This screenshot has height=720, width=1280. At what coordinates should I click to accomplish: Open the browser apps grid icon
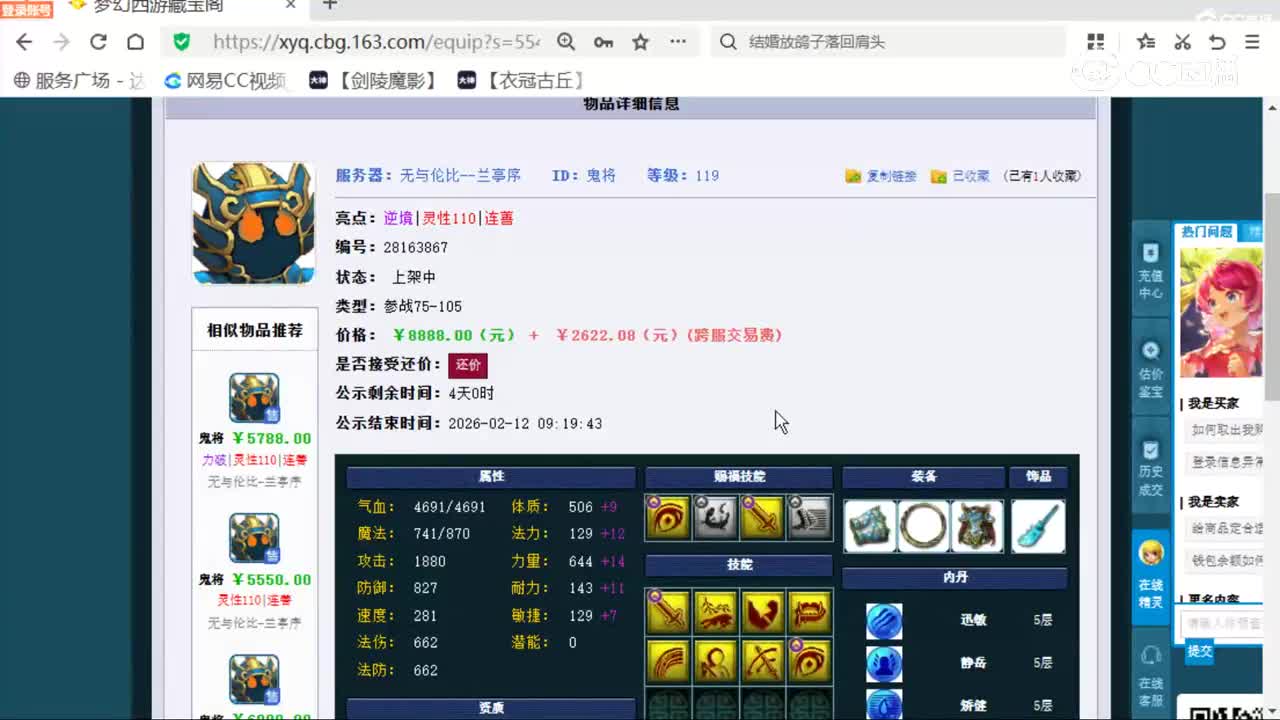click(x=1096, y=42)
